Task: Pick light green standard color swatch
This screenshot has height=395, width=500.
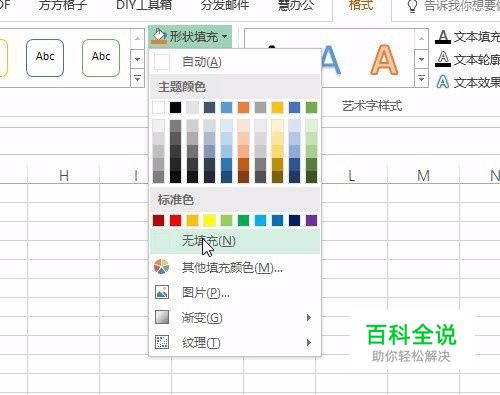Action: click(x=226, y=220)
